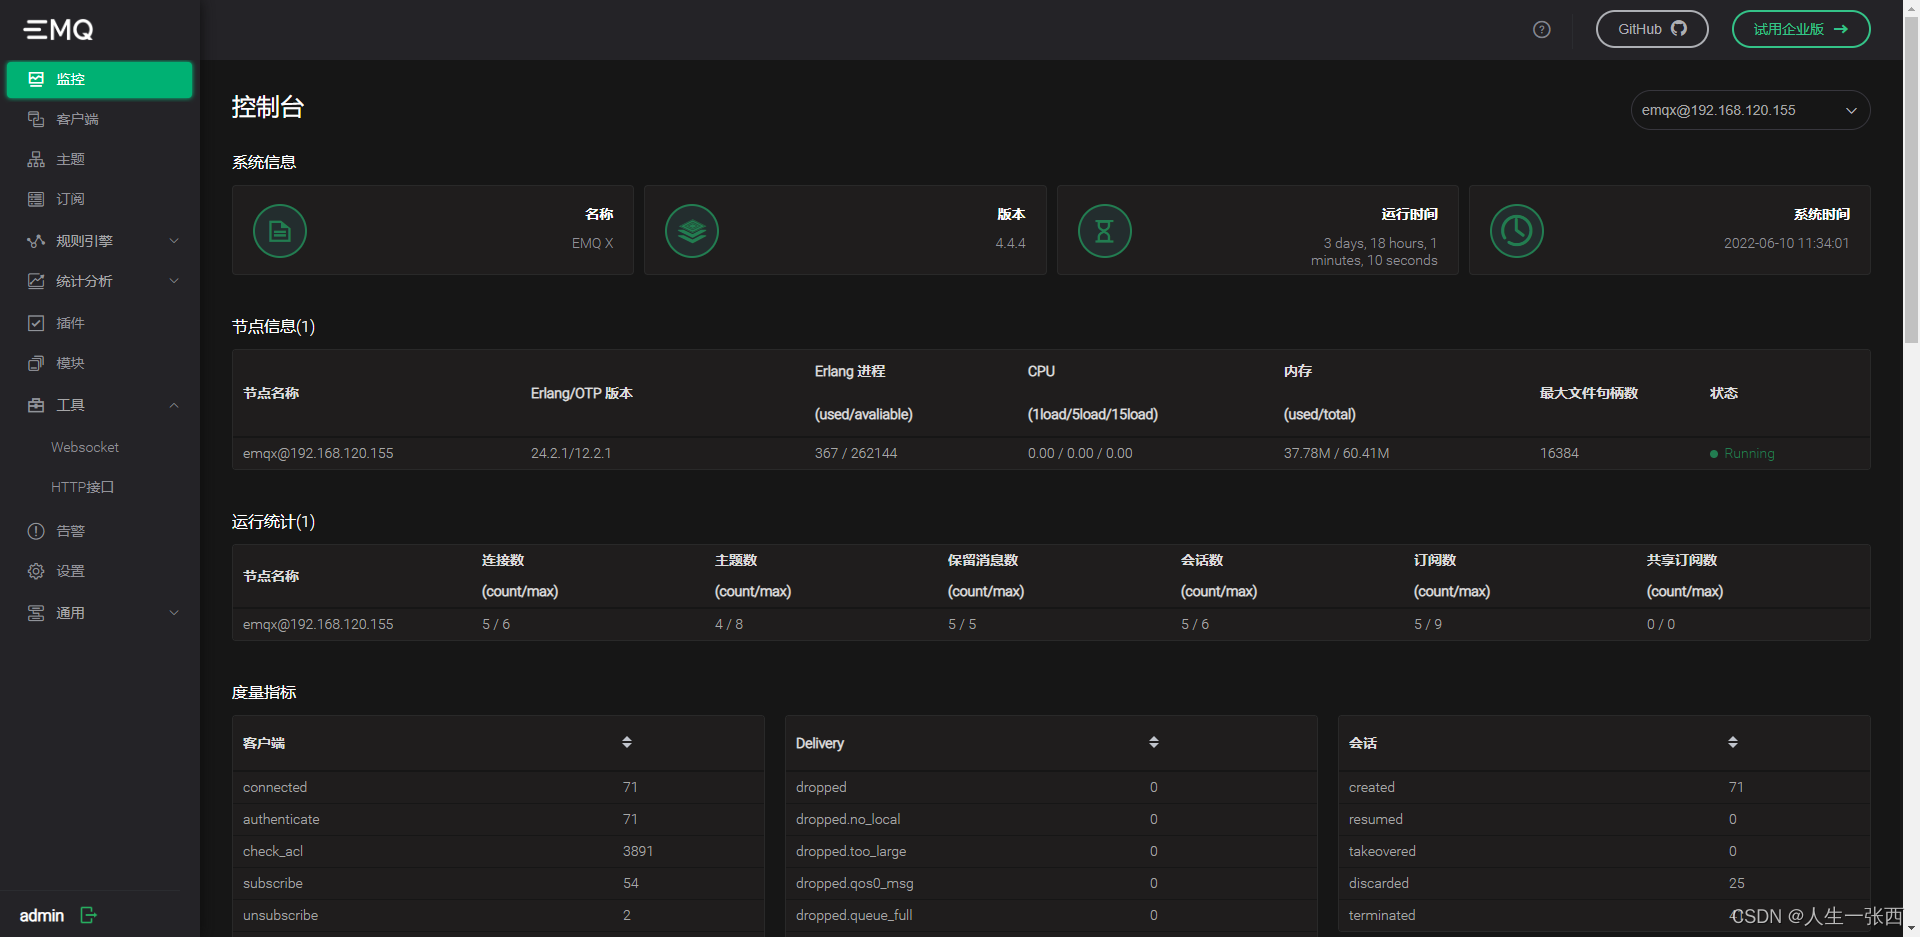Click the 名称 document icon
Image resolution: width=1920 pixels, height=937 pixels.
(x=280, y=231)
